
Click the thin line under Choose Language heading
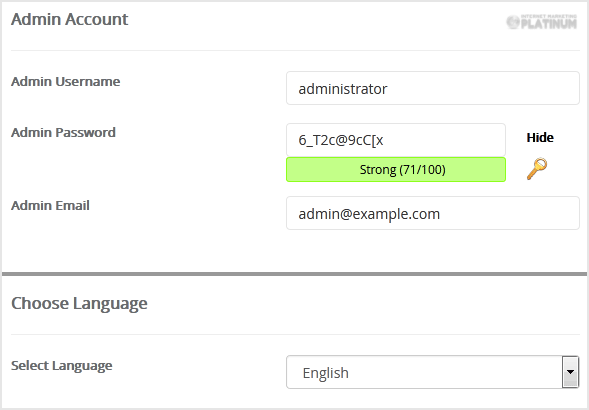[295, 334]
